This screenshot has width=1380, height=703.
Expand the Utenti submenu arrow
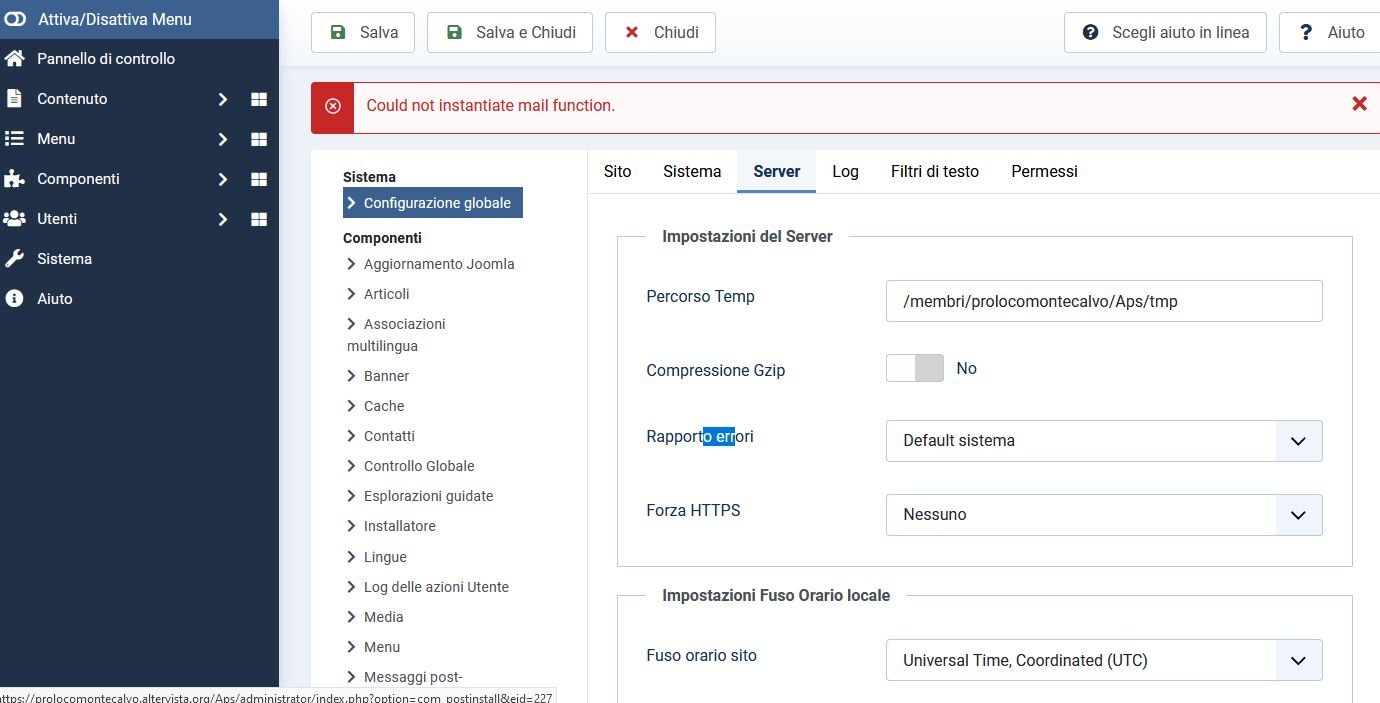point(223,219)
